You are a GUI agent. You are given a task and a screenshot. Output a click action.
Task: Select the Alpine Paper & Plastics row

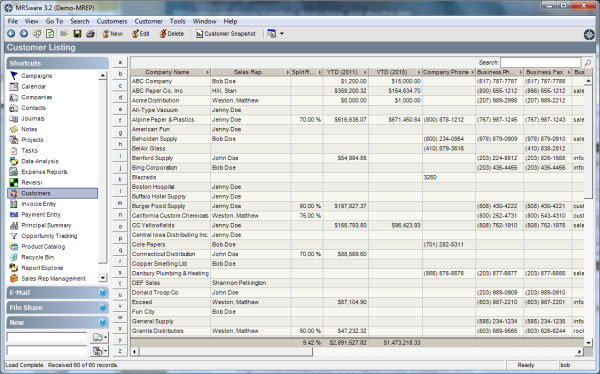[x=357, y=119]
